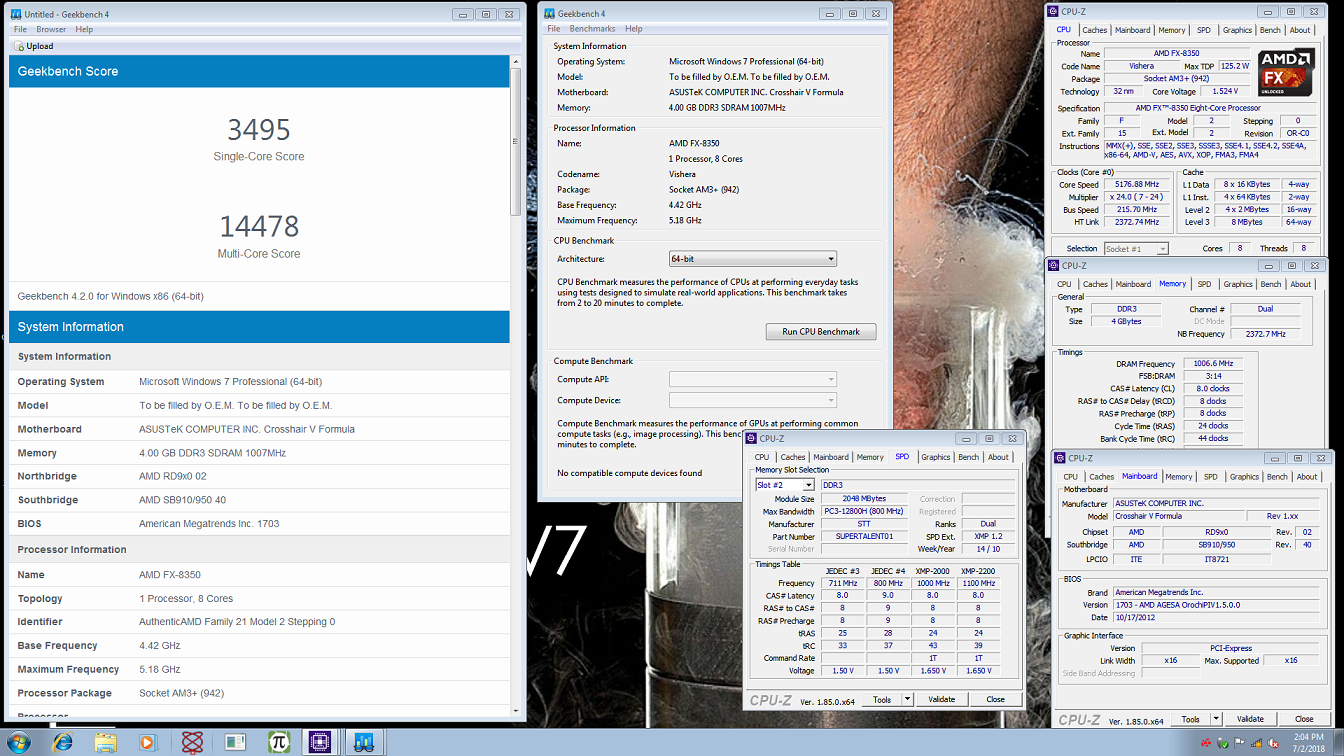Open Tools dropdown arrow in SPD window
Screen dimensions: 1344x756
click(x=907, y=700)
